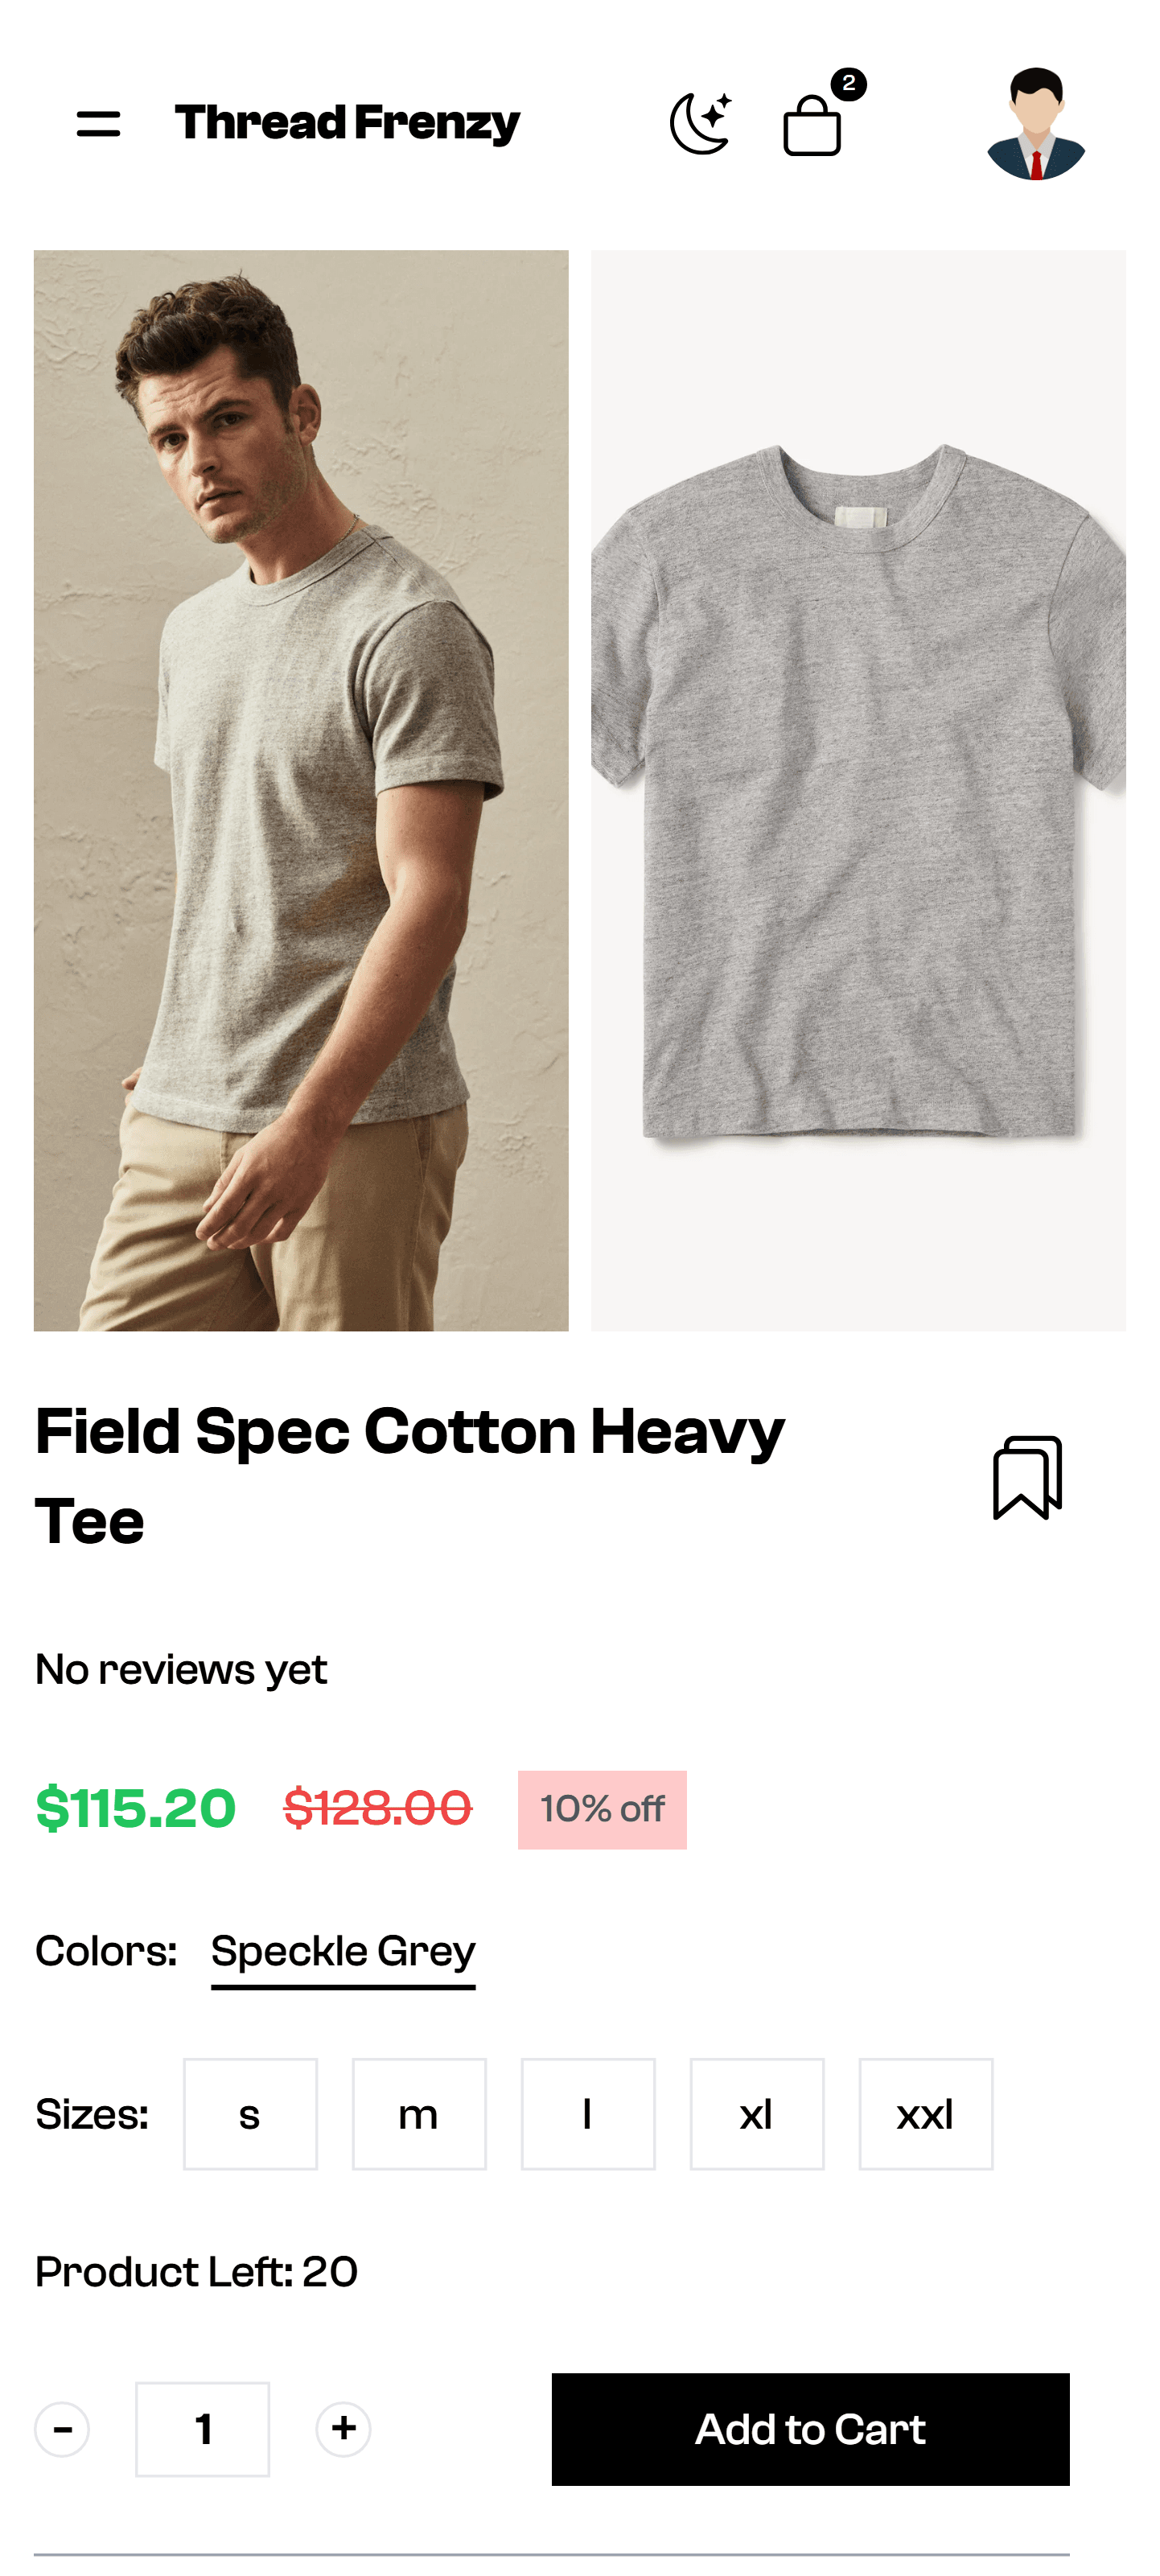Bookmark the Field Spec Cotton Heavy Tee
The height and width of the screenshot is (2576, 1160).
click(1027, 1477)
